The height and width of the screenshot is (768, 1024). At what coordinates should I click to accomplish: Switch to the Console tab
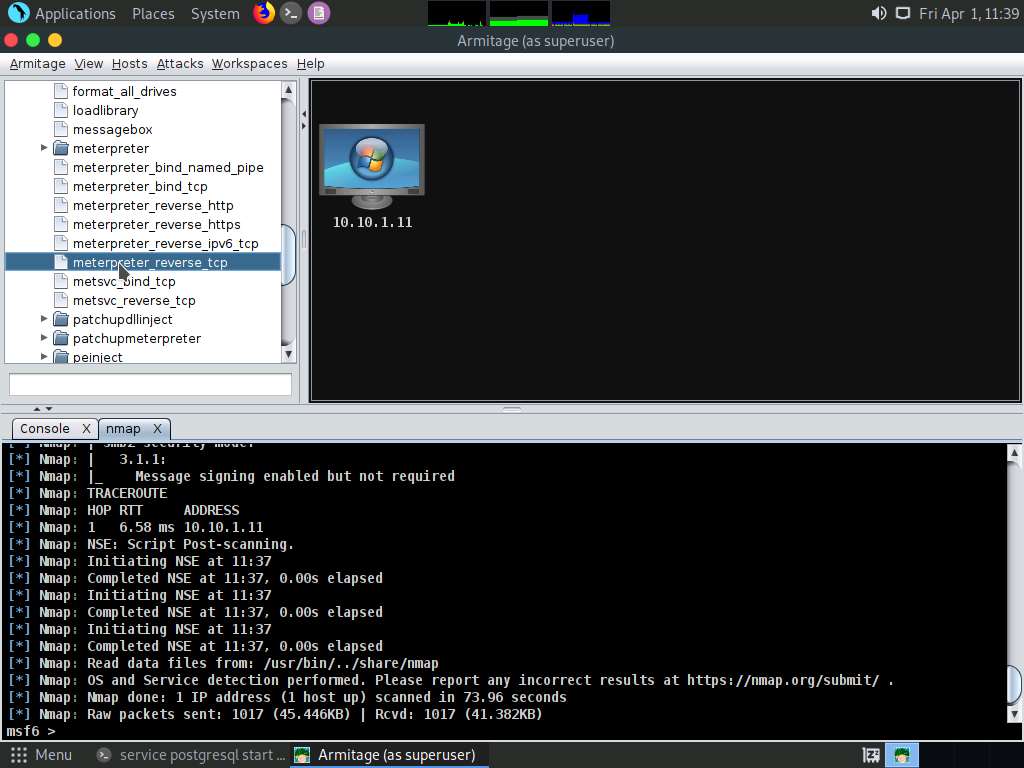(45, 428)
